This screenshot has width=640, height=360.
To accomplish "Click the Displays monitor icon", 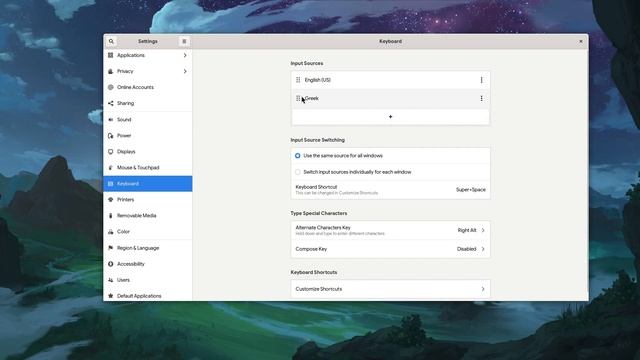I will [110, 151].
